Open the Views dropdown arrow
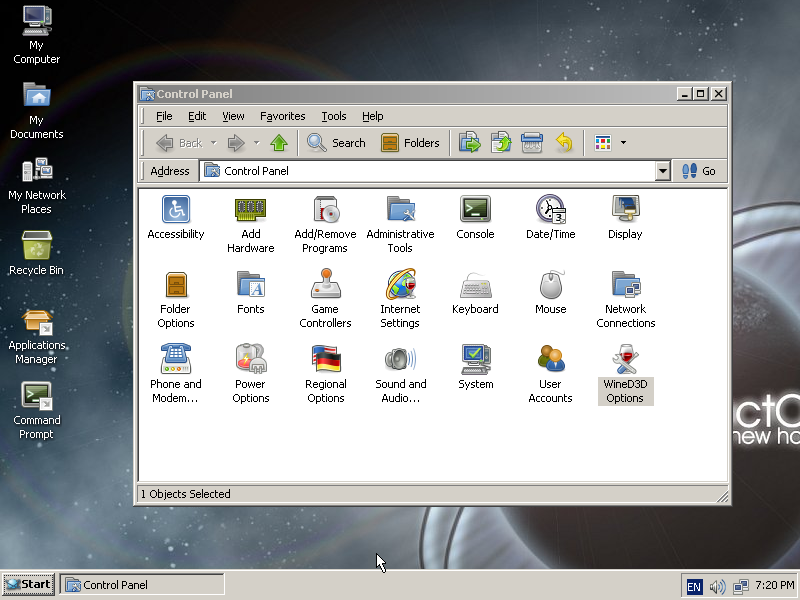The image size is (800, 600). (x=624, y=143)
